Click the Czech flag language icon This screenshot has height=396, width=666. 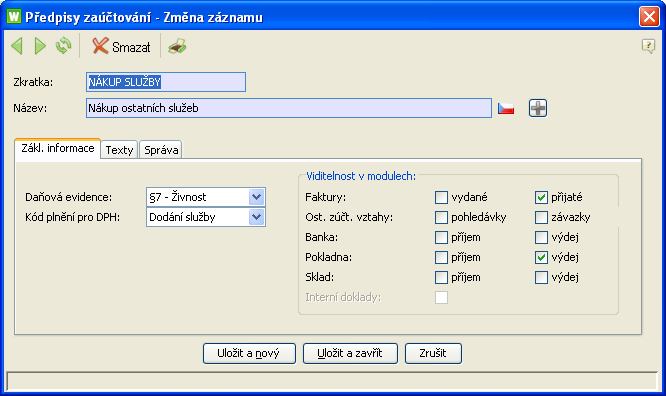[506, 108]
